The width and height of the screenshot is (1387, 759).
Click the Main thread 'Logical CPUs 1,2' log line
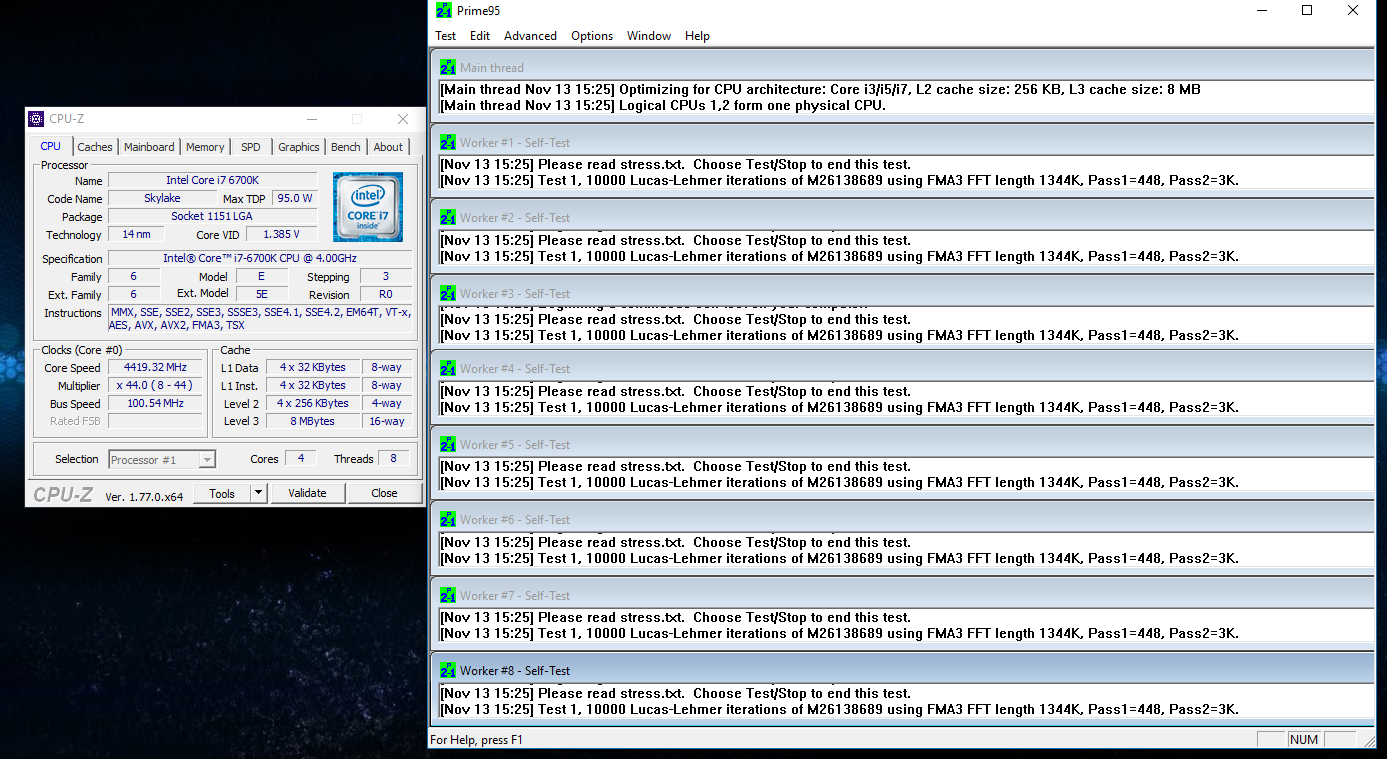[x=663, y=105]
